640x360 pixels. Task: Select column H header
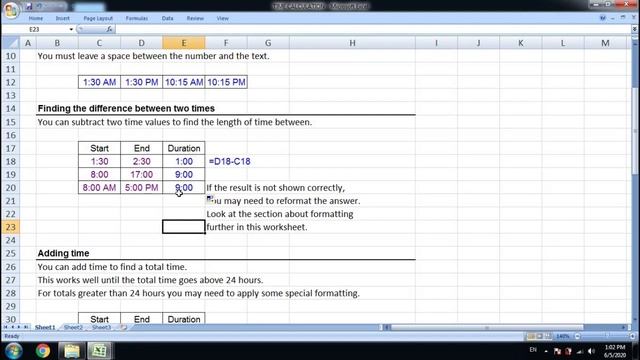click(352, 43)
